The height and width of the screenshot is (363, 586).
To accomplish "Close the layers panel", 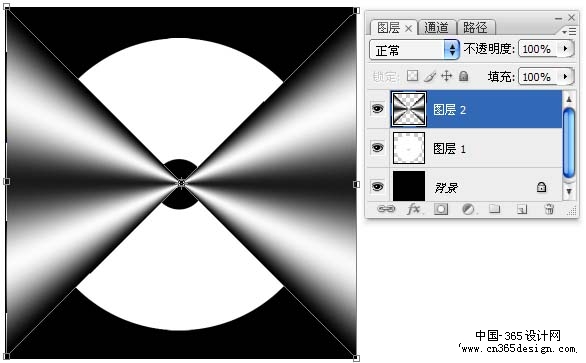I will pyautogui.click(x=571, y=17).
